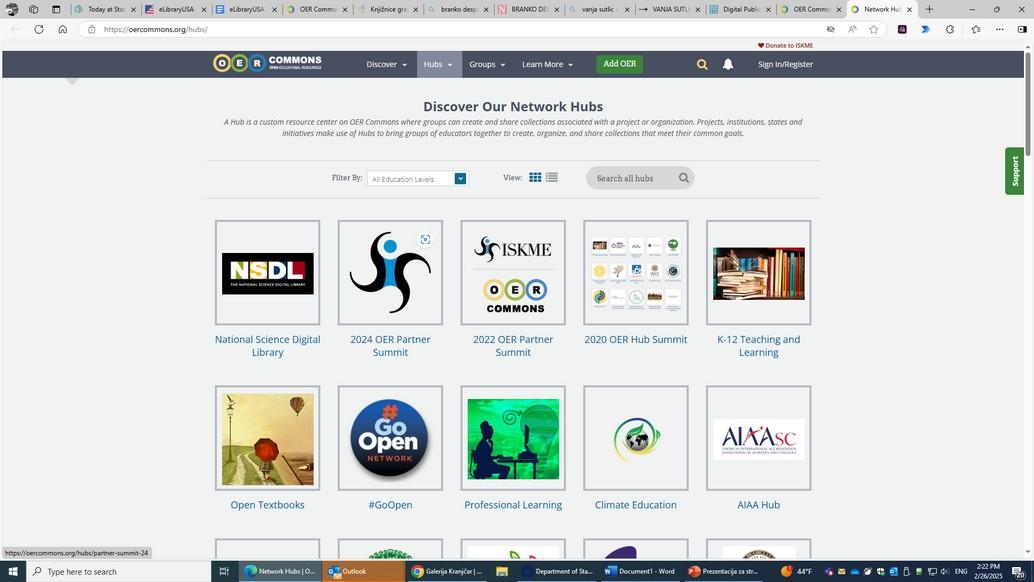Screen dimensions: 1034x582
Task: Open a new browser tab
Action: [929, 9]
